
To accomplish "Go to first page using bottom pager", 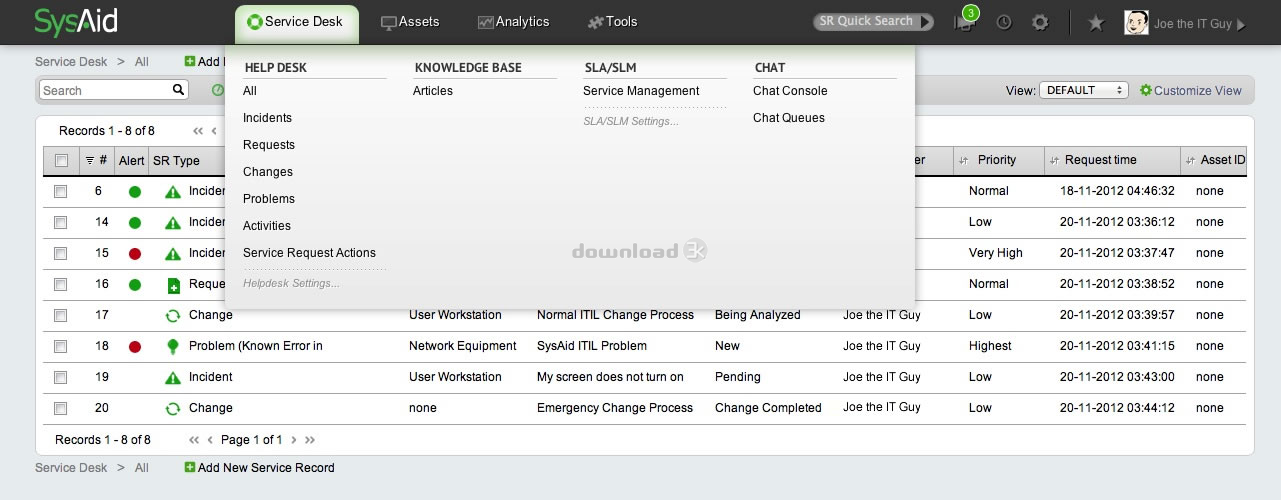I will point(194,440).
